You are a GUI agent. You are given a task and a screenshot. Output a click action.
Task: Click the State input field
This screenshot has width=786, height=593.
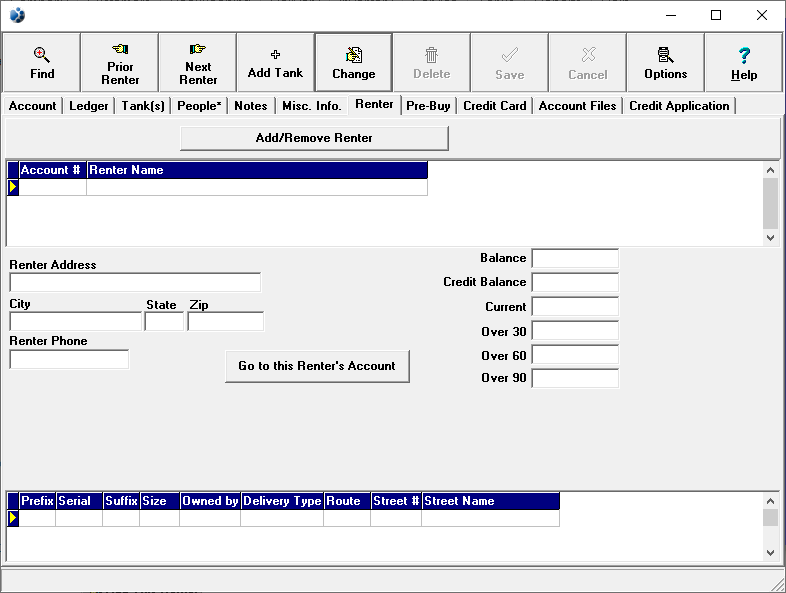164,321
